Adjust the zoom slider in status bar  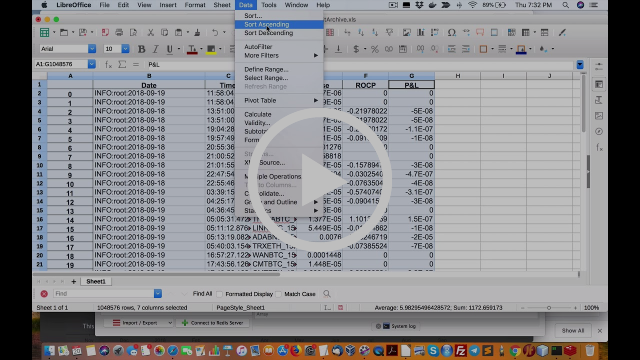pyautogui.click(x=549, y=308)
